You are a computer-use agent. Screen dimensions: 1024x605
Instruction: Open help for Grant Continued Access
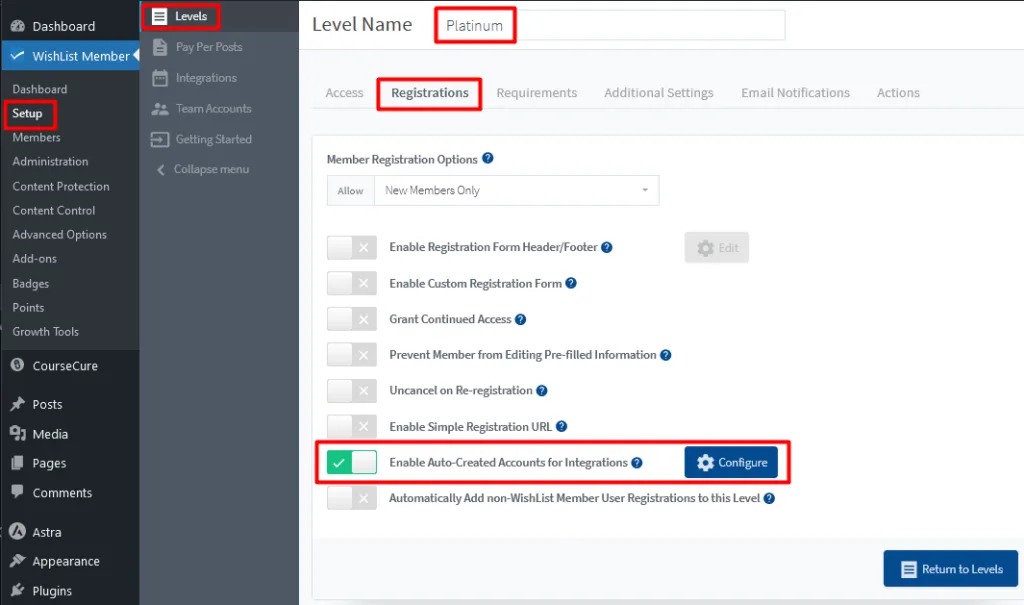pyautogui.click(x=520, y=319)
